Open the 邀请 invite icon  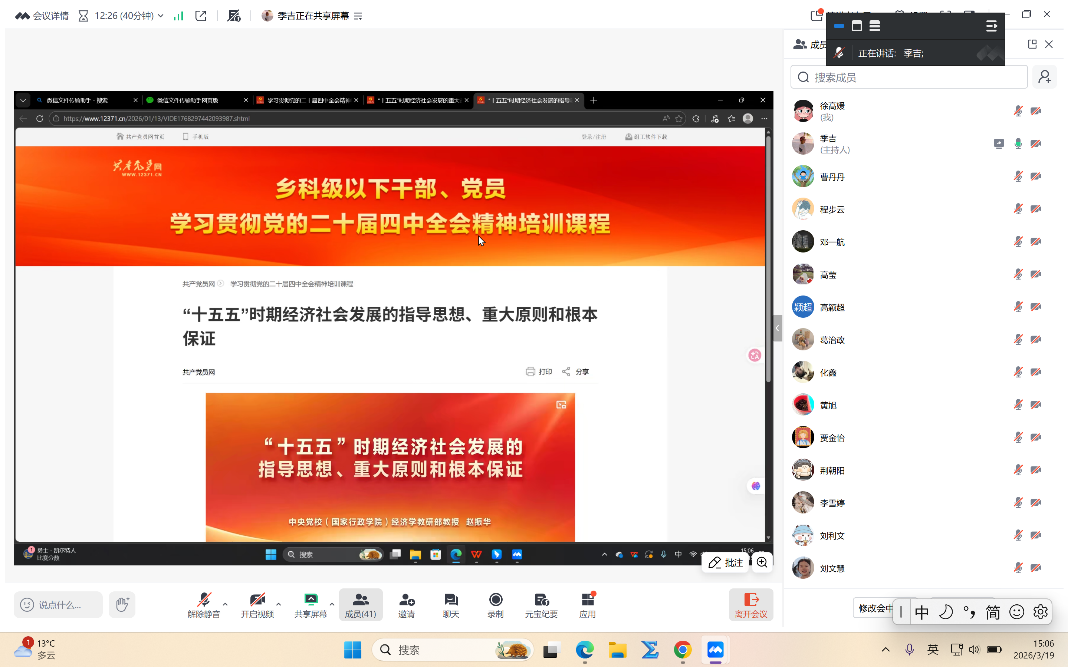pos(407,604)
